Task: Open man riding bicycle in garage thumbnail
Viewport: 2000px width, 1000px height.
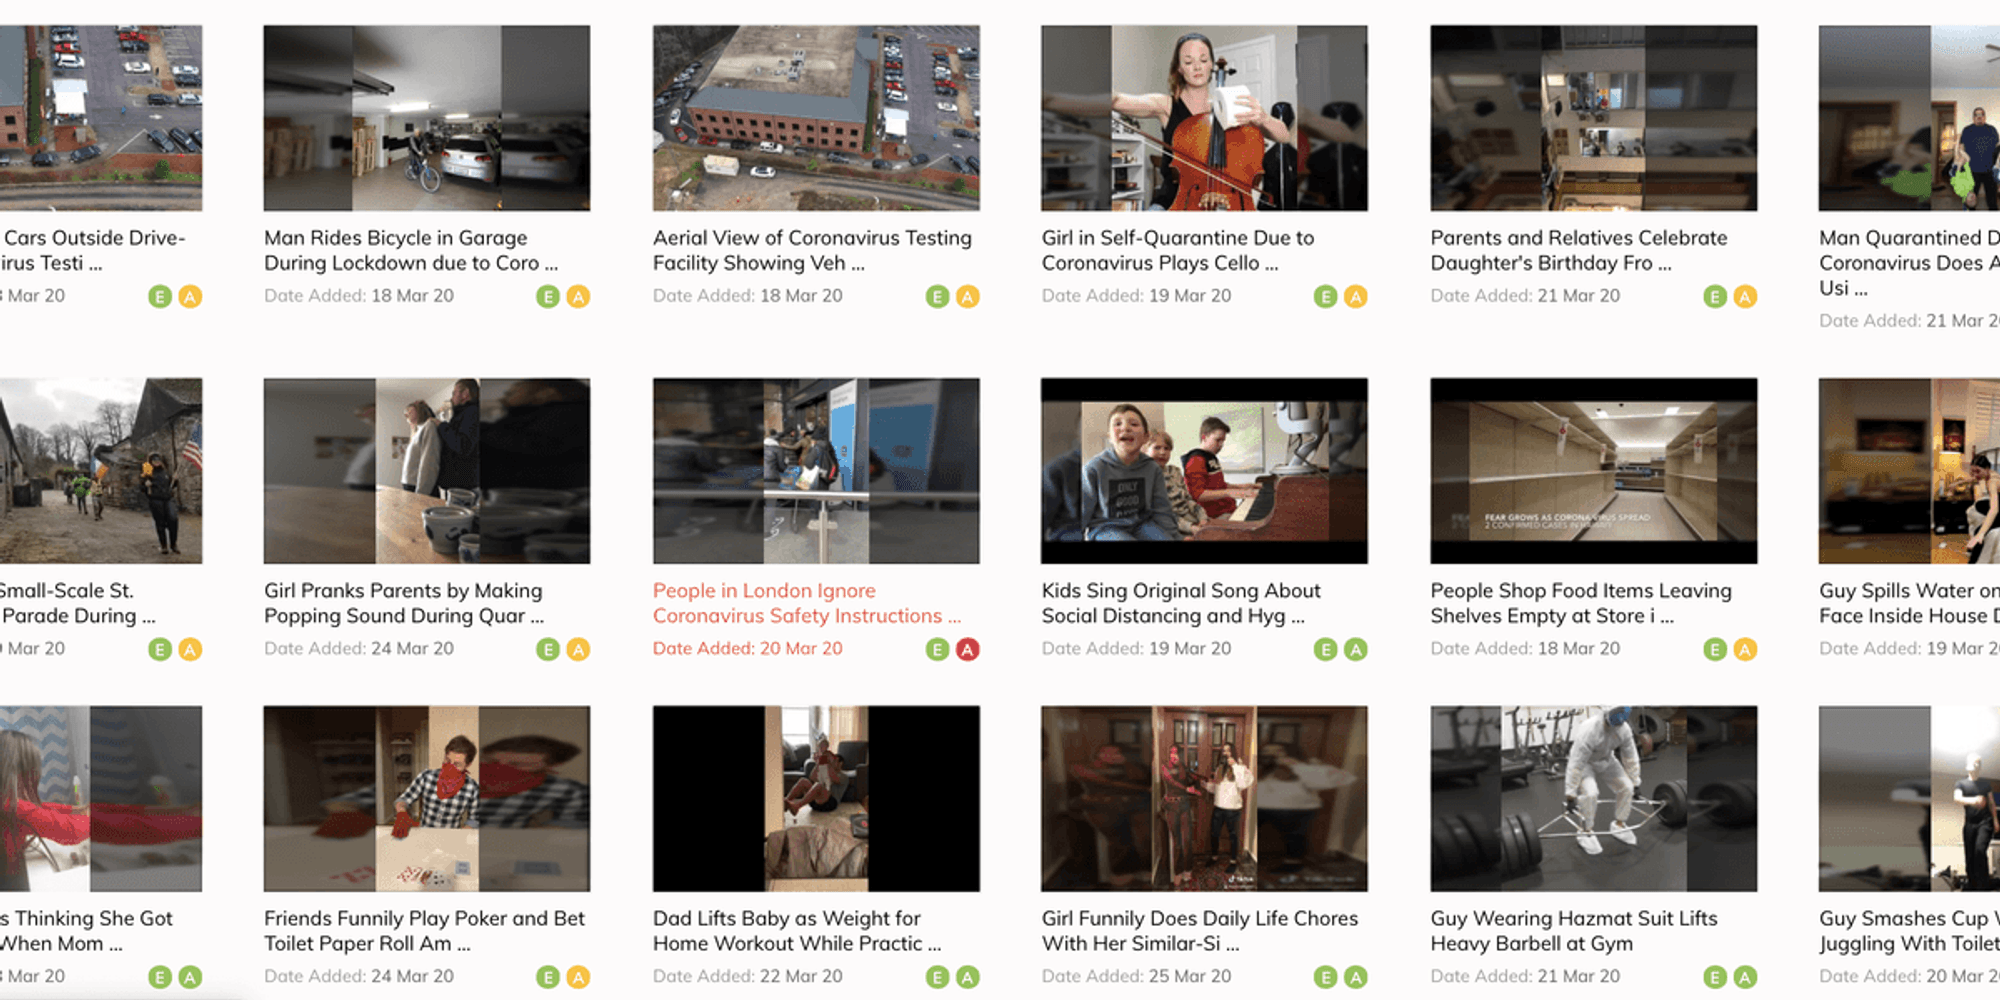Action: point(427,118)
